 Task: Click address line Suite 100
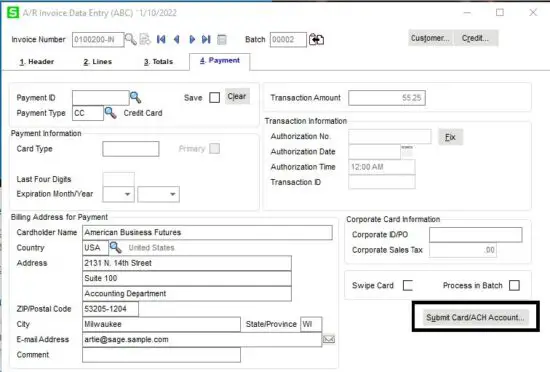(x=187, y=278)
